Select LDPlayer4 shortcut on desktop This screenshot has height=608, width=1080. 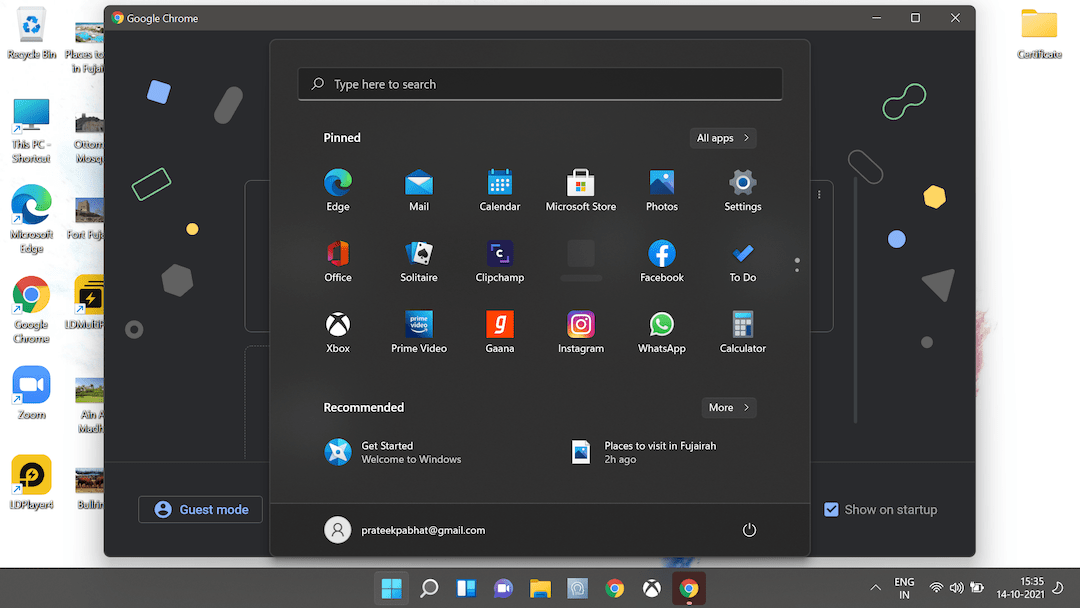(x=31, y=483)
